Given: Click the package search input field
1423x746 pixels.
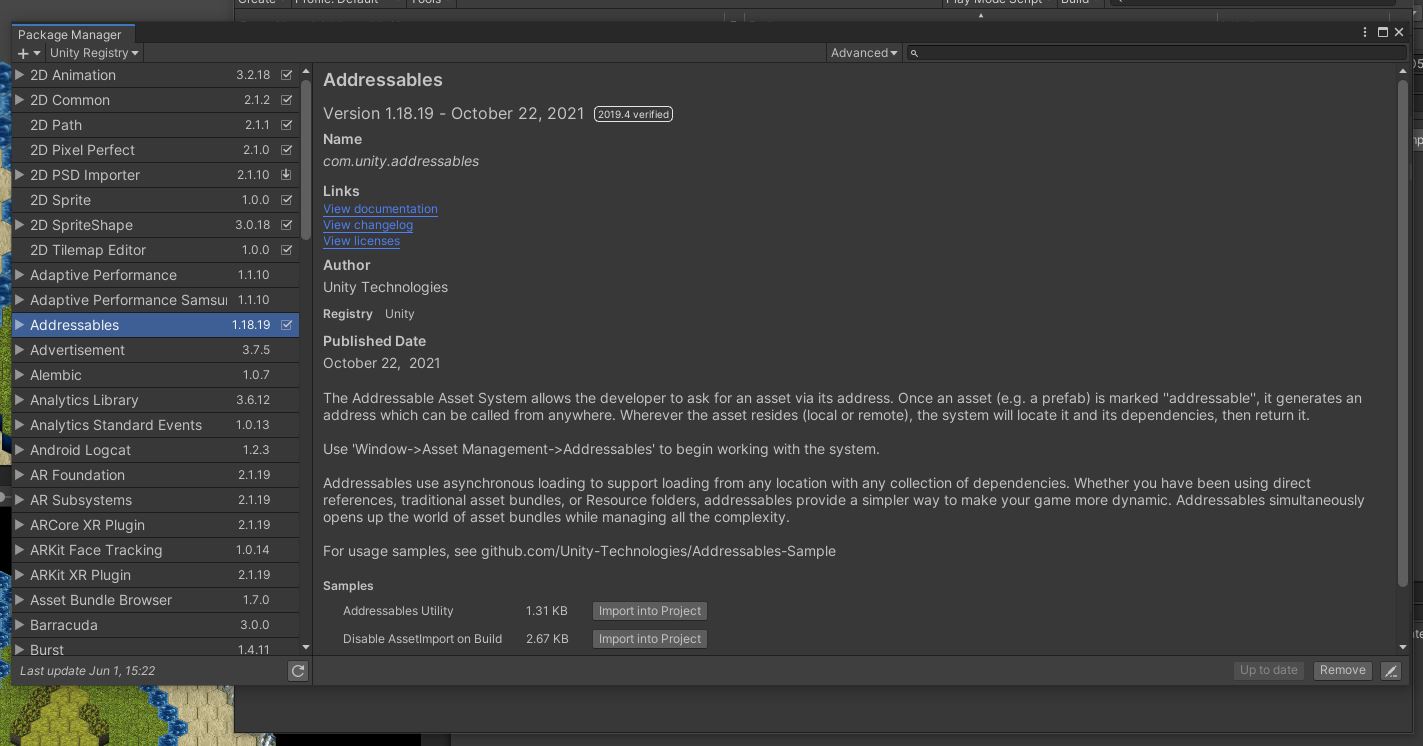Looking at the screenshot, I should pyautogui.click(x=1156, y=53).
